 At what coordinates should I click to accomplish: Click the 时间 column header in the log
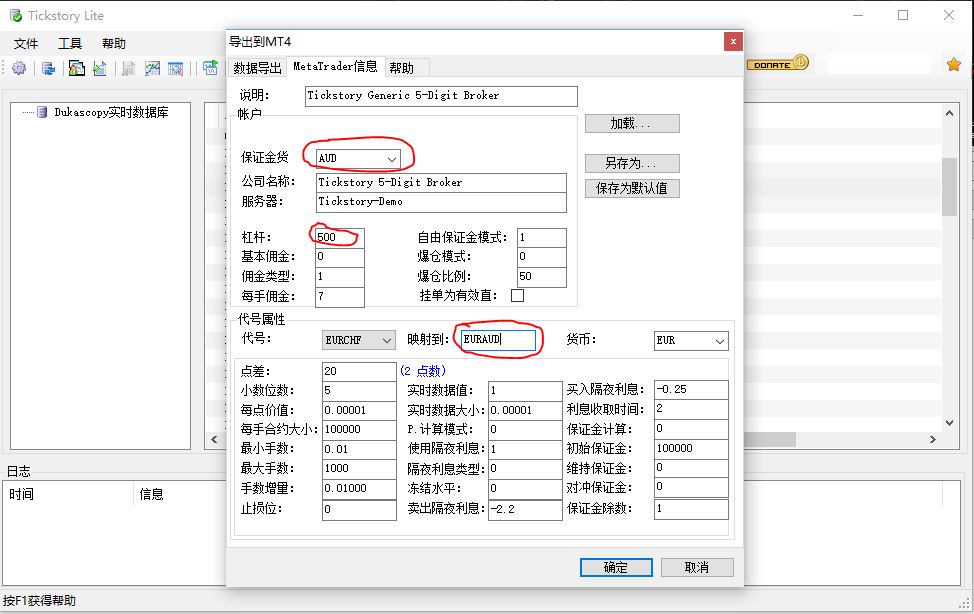click(21, 495)
